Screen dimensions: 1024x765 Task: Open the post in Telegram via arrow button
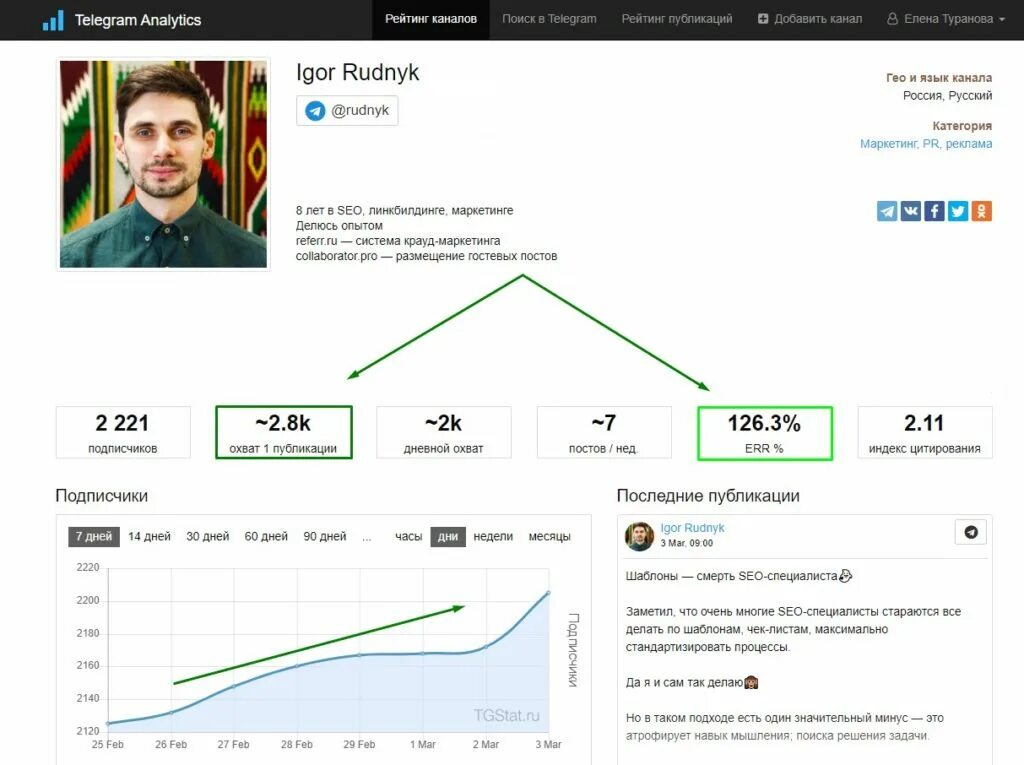click(x=970, y=532)
